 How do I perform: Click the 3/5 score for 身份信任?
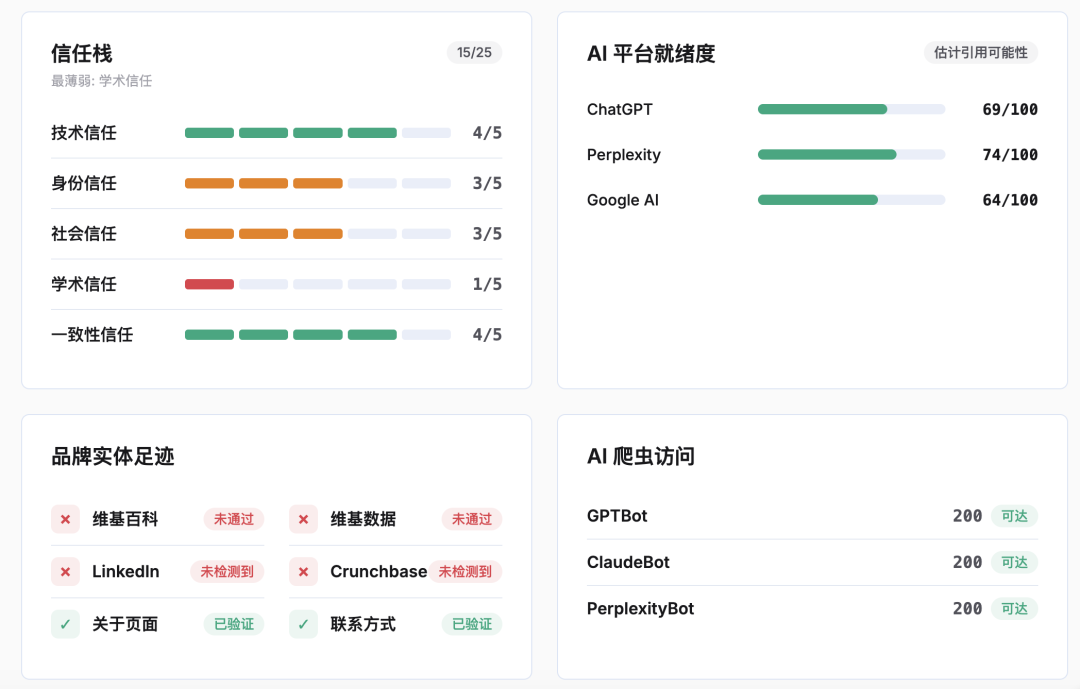487,183
